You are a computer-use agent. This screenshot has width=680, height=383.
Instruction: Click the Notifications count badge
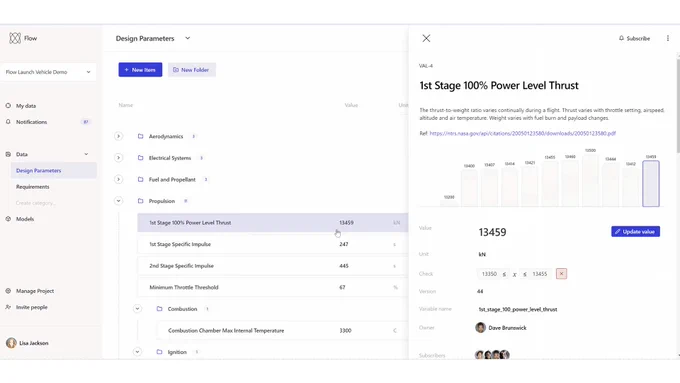click(85, 122)
